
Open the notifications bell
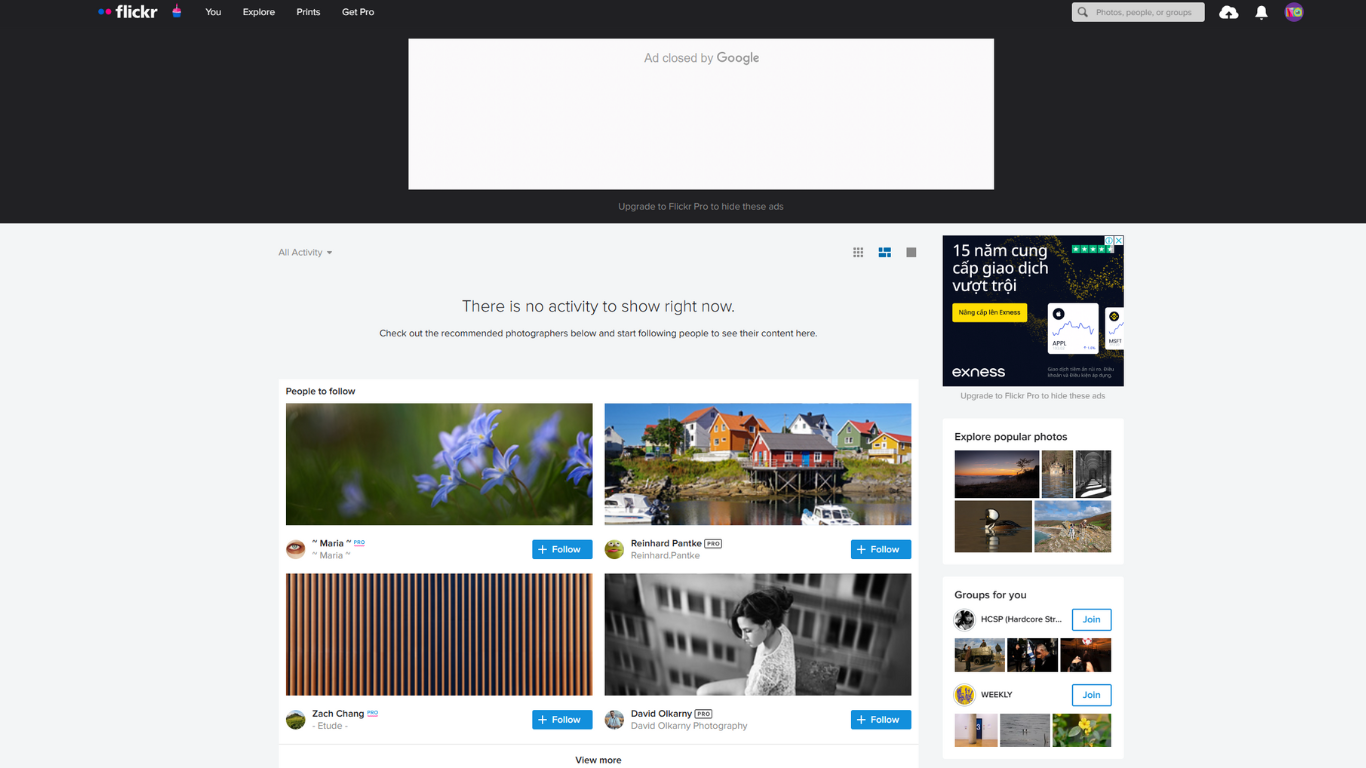(x=1261, y=12)
